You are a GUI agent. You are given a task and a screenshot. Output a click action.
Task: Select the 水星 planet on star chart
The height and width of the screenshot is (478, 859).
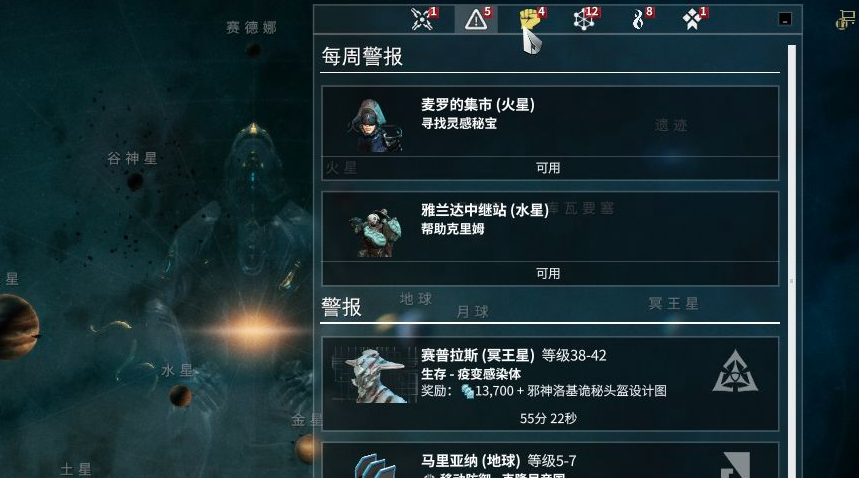click(x=180, y=395)
